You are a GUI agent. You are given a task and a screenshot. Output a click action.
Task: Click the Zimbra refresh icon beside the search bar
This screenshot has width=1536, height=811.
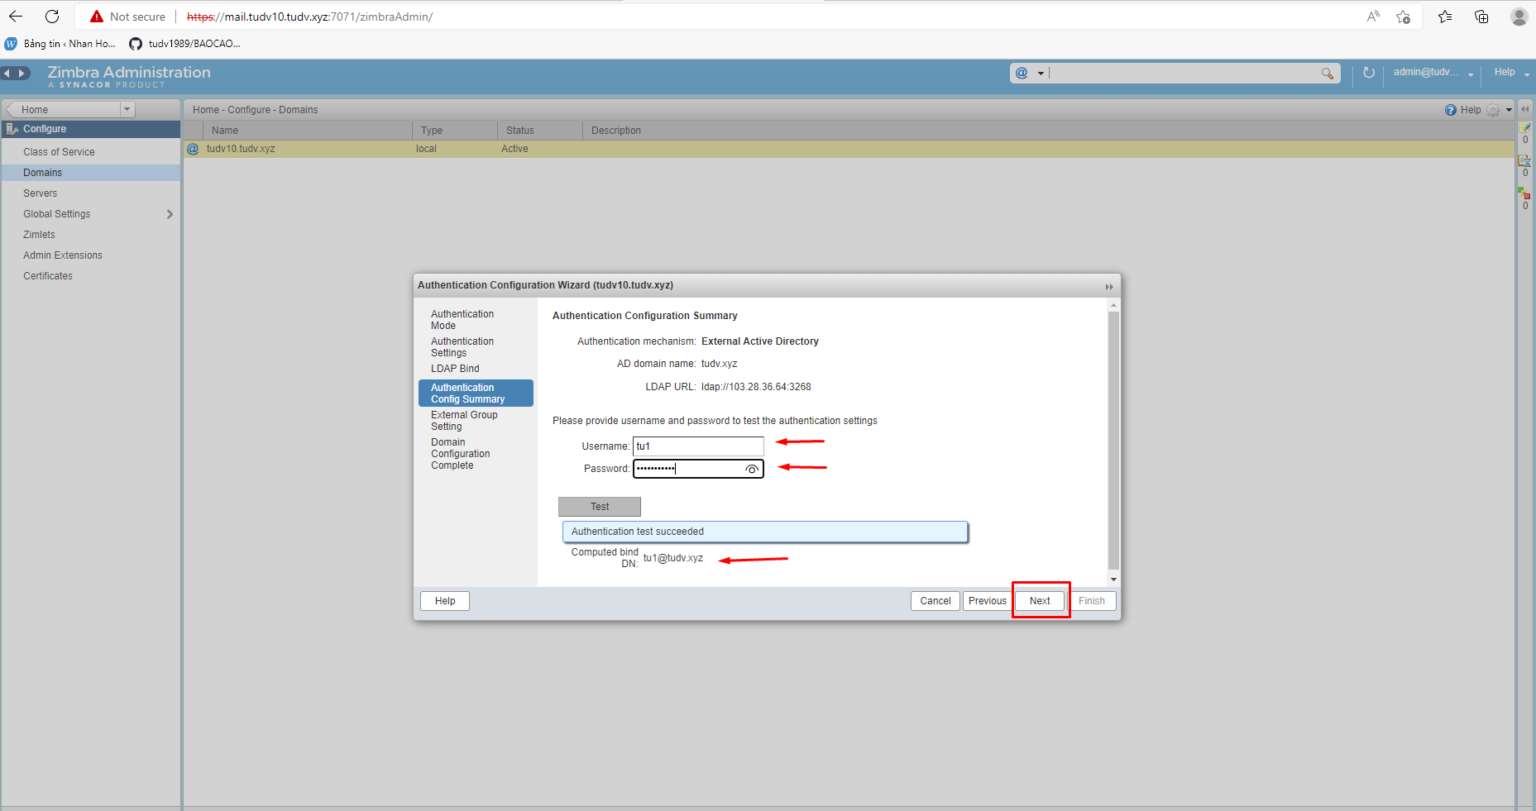click(1368, 72)
